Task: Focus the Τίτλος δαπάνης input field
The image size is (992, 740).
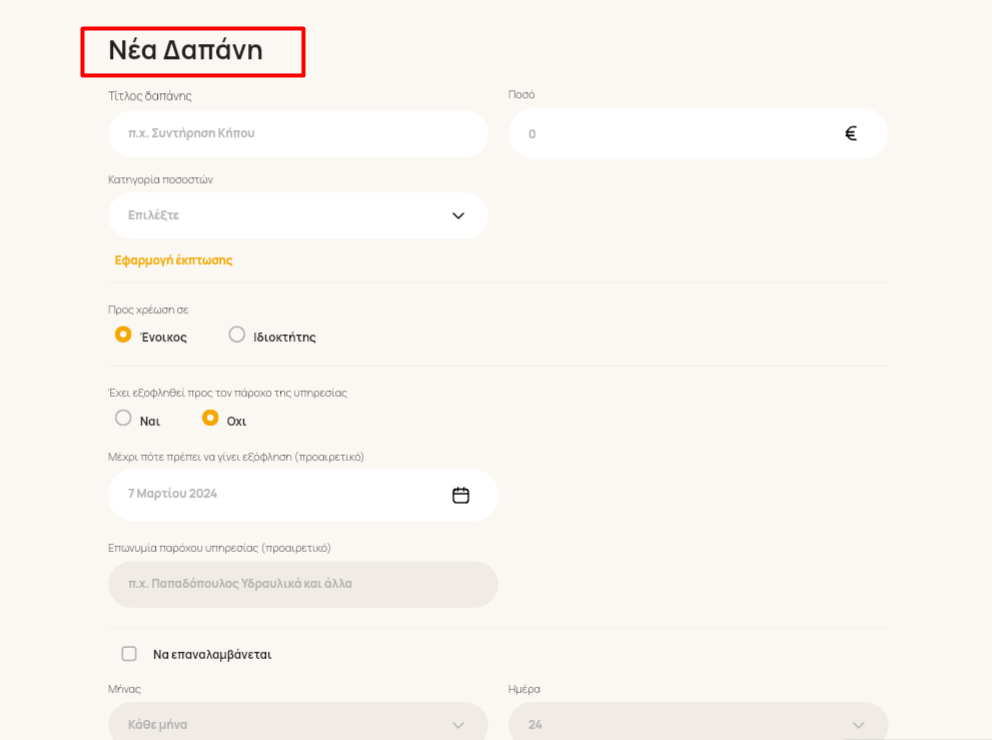Action: pos(298,133)
